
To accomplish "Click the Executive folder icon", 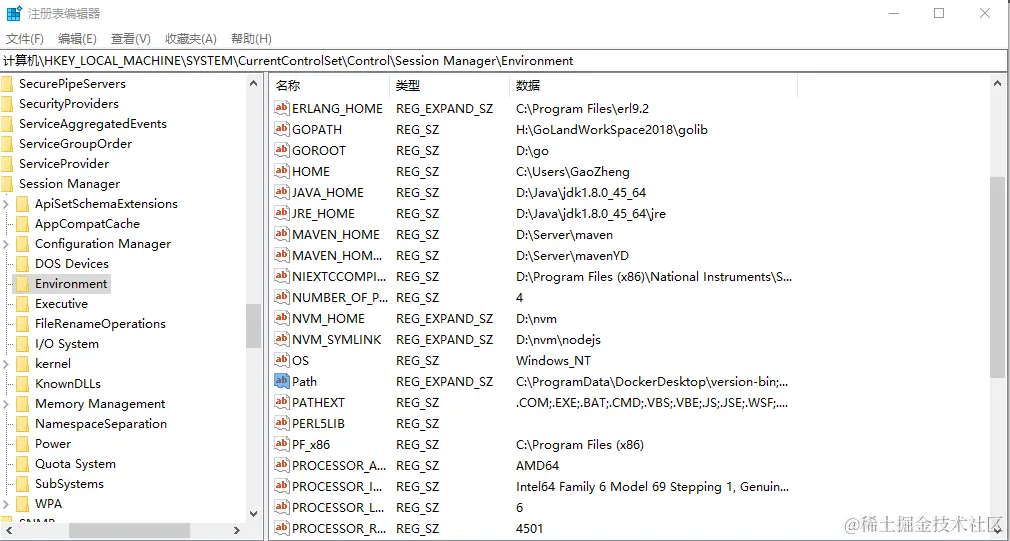I will (x=23, y=303).
